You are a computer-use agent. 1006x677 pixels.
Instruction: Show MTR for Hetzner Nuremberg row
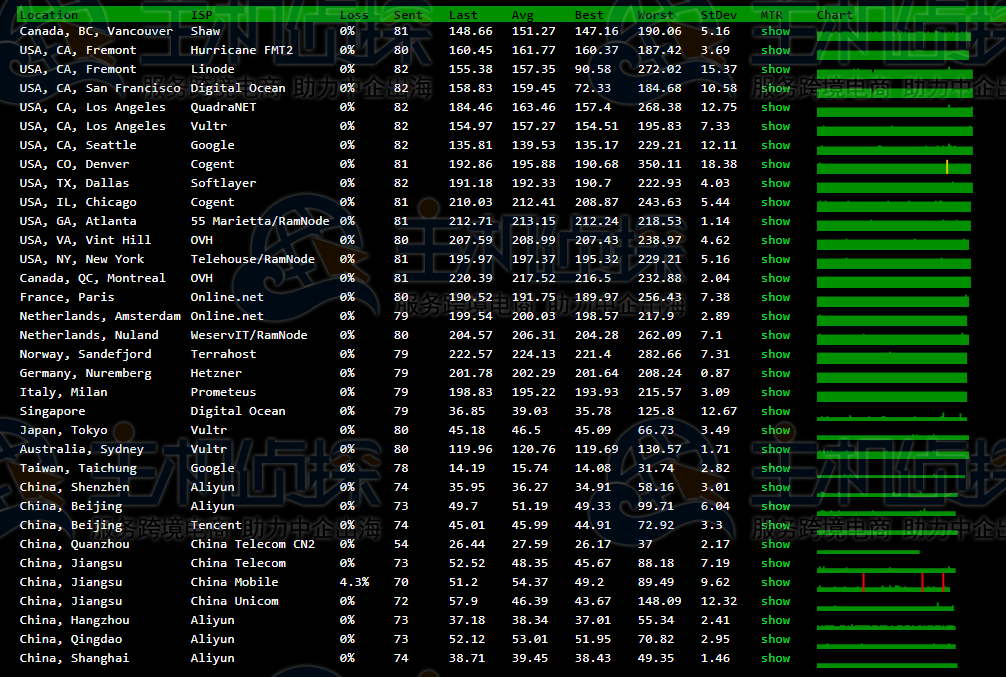(x=775, y=373)
